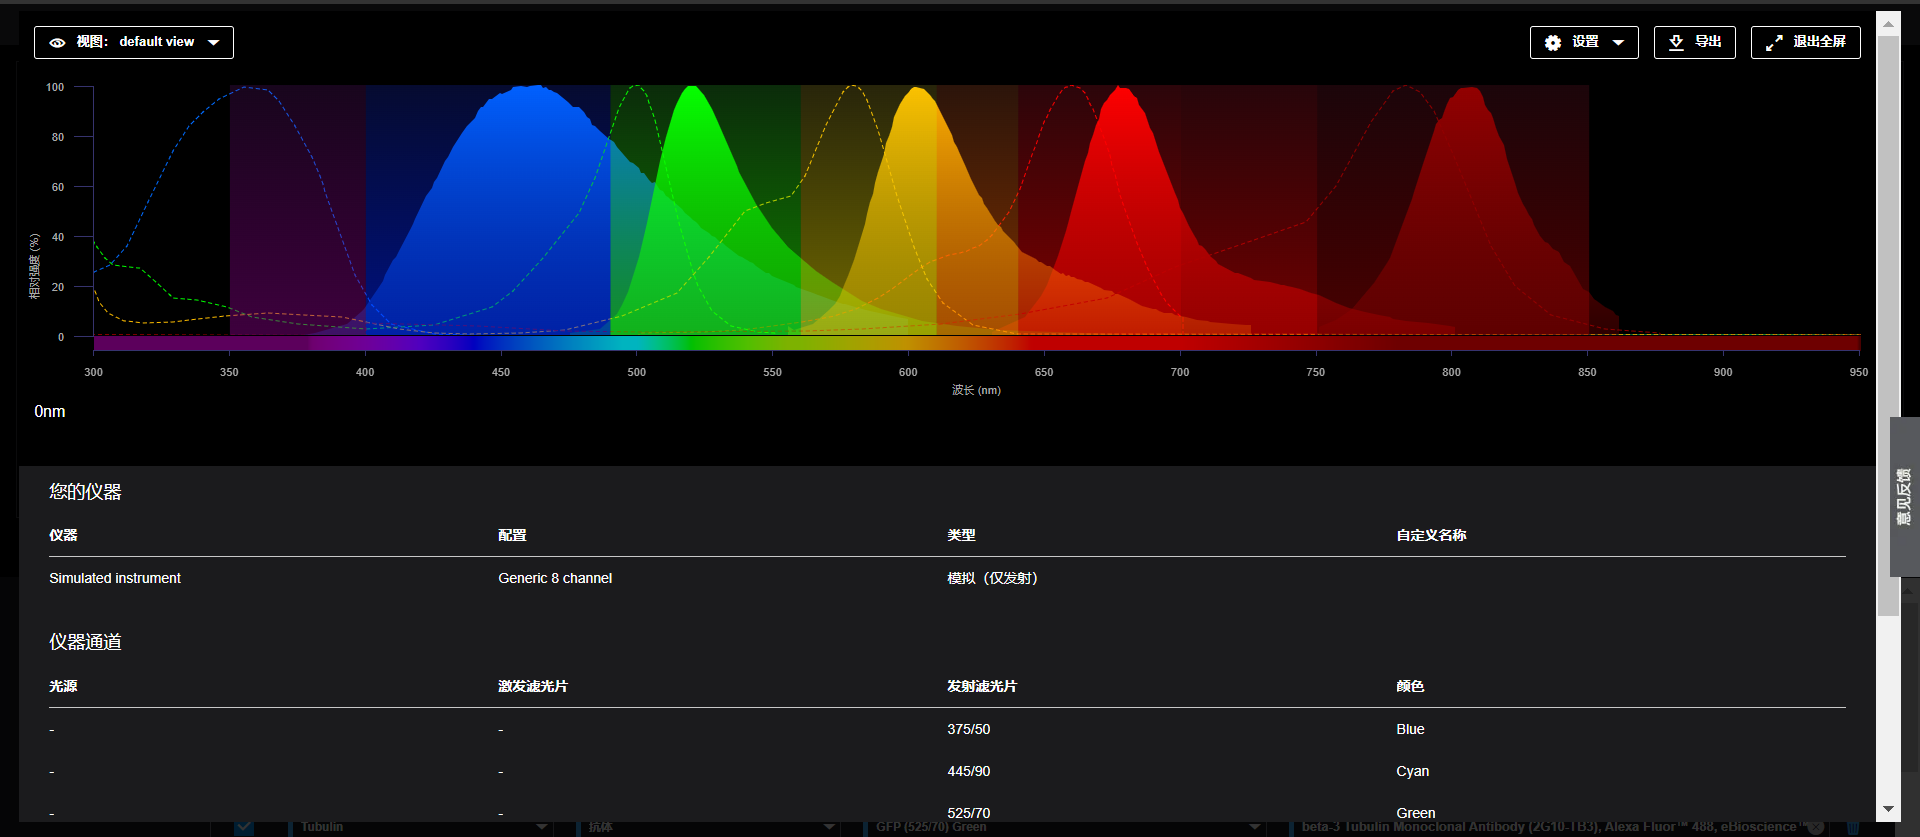1920x837 pixels.
Task: Click the export download arrow icon
Action: 1676,43
